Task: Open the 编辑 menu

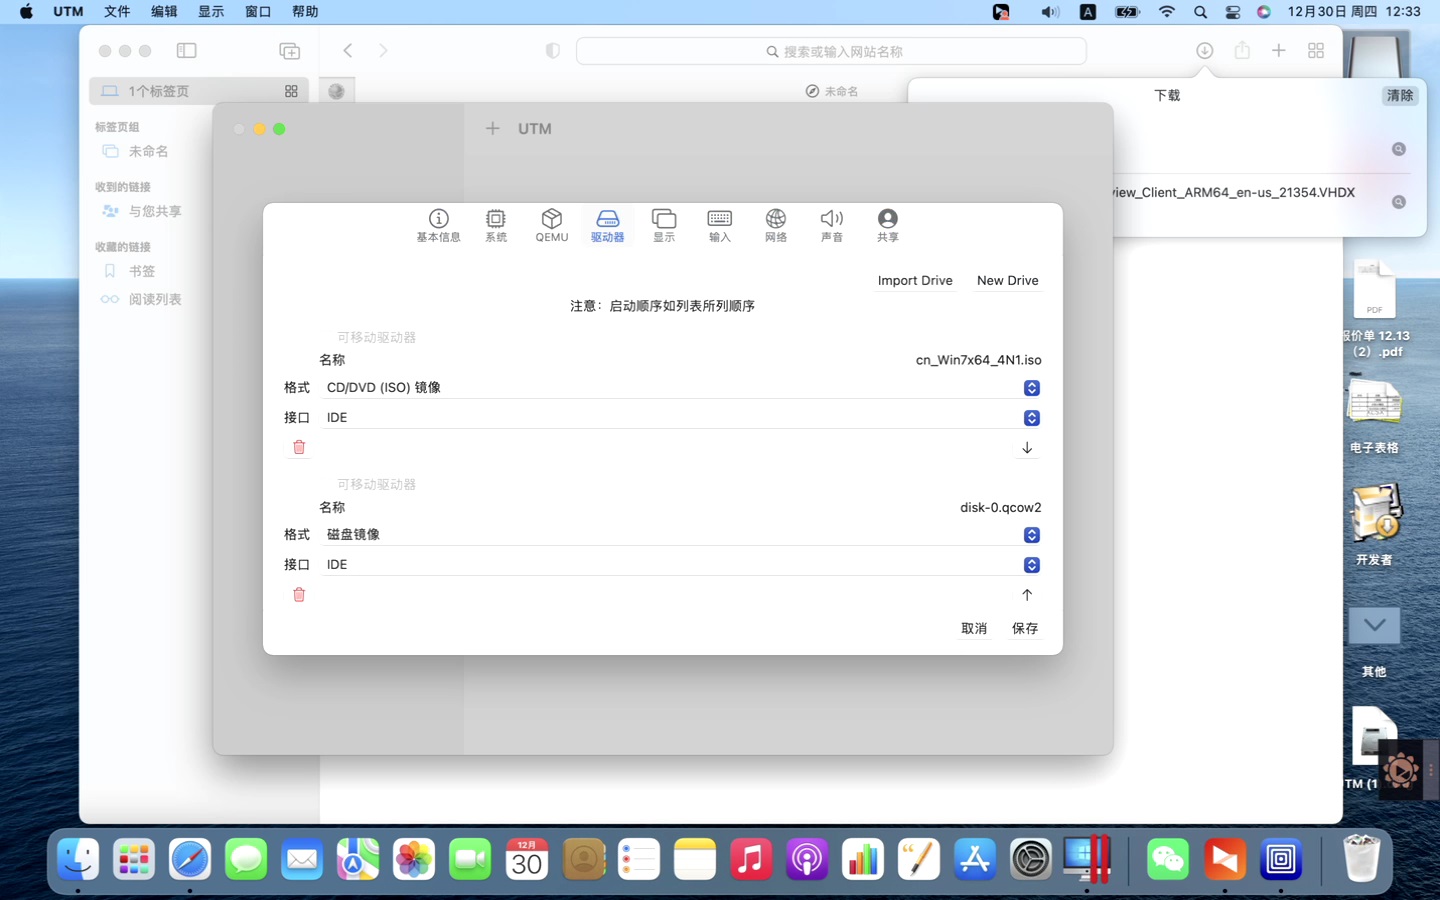Action: pyautogui.click(x=164, y=12)
